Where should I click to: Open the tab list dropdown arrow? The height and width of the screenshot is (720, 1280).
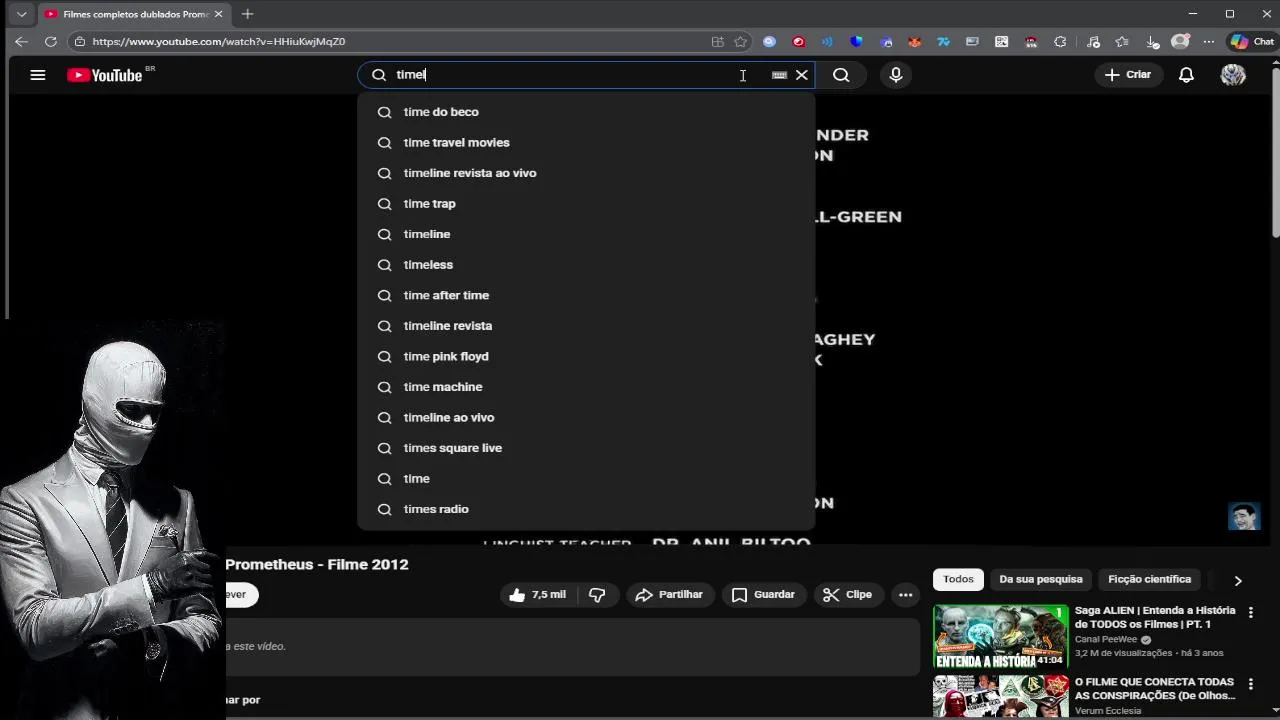21,14
